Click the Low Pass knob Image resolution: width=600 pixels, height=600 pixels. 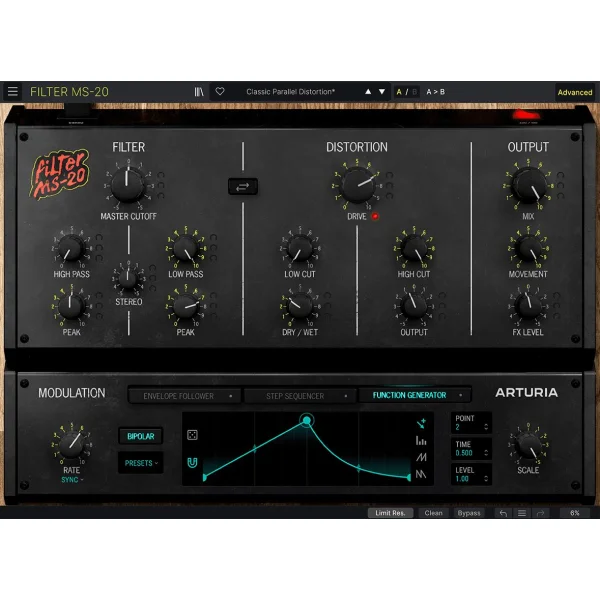pyautogui.click(x=186, y=248)
